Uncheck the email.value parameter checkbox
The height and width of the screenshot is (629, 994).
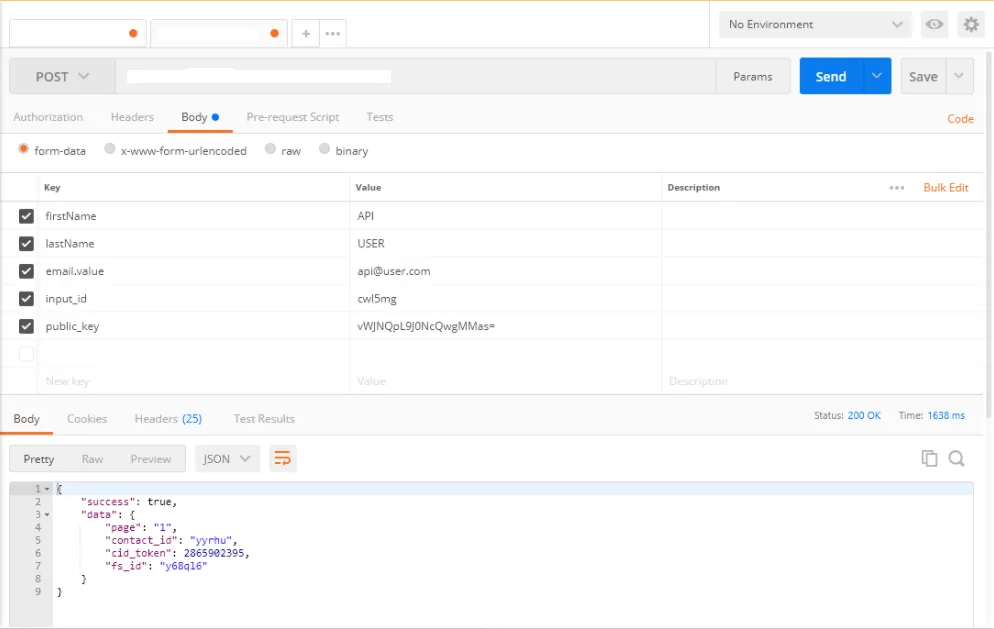tap(26, 271)
